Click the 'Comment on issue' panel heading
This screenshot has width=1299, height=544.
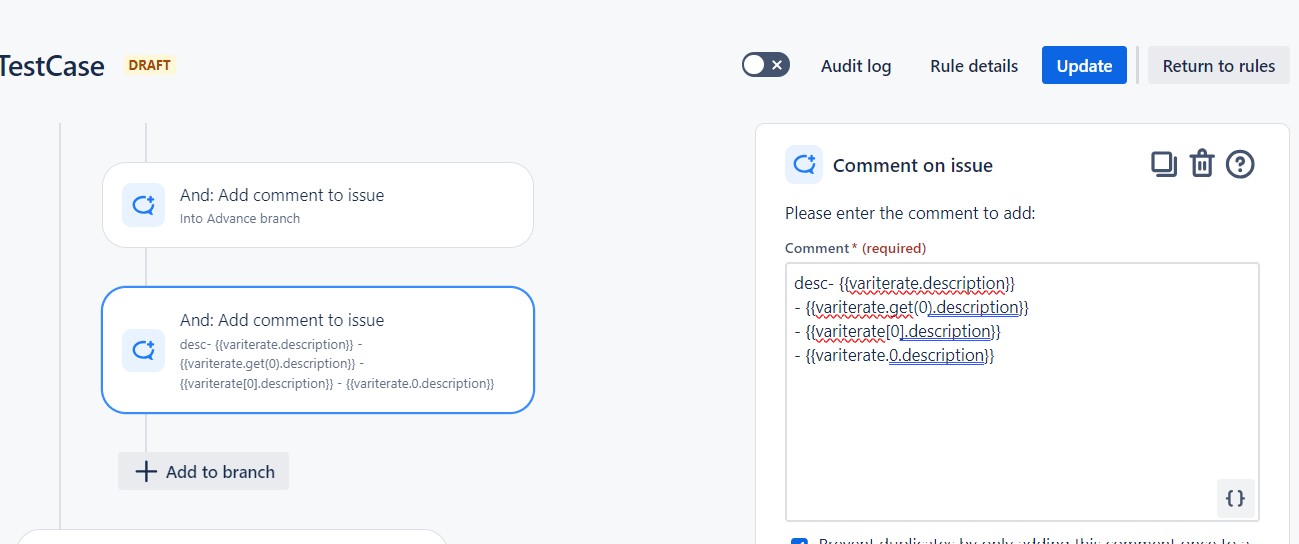[x=913, y=166]
